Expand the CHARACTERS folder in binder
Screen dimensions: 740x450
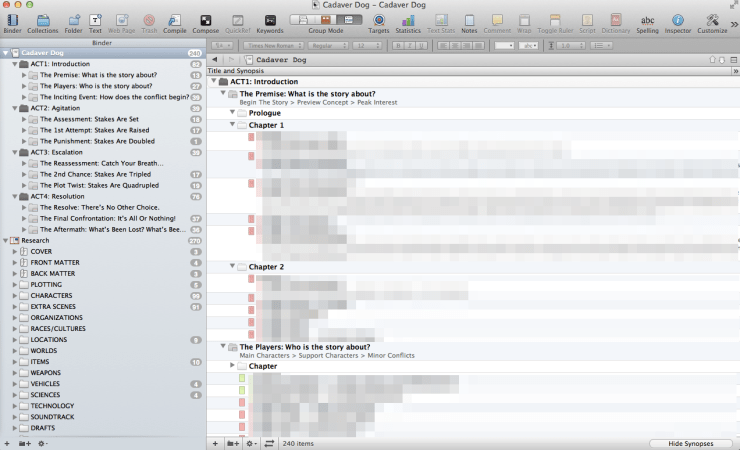point(14,296)
